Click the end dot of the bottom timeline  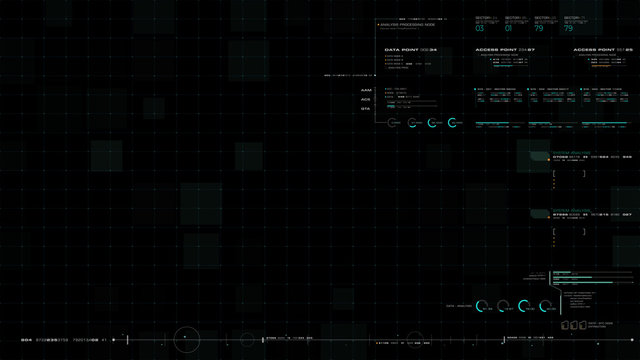[632, 340]
